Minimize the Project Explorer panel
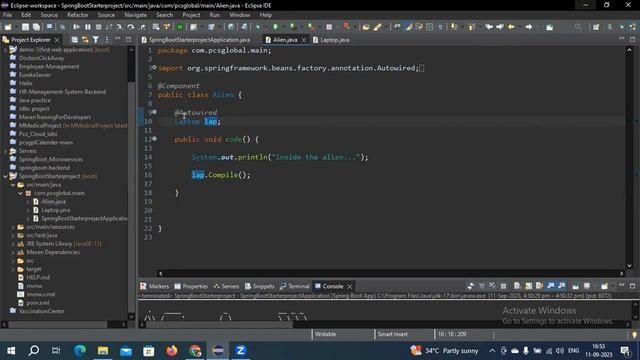The image size is (640, 360). coord(118,39)
